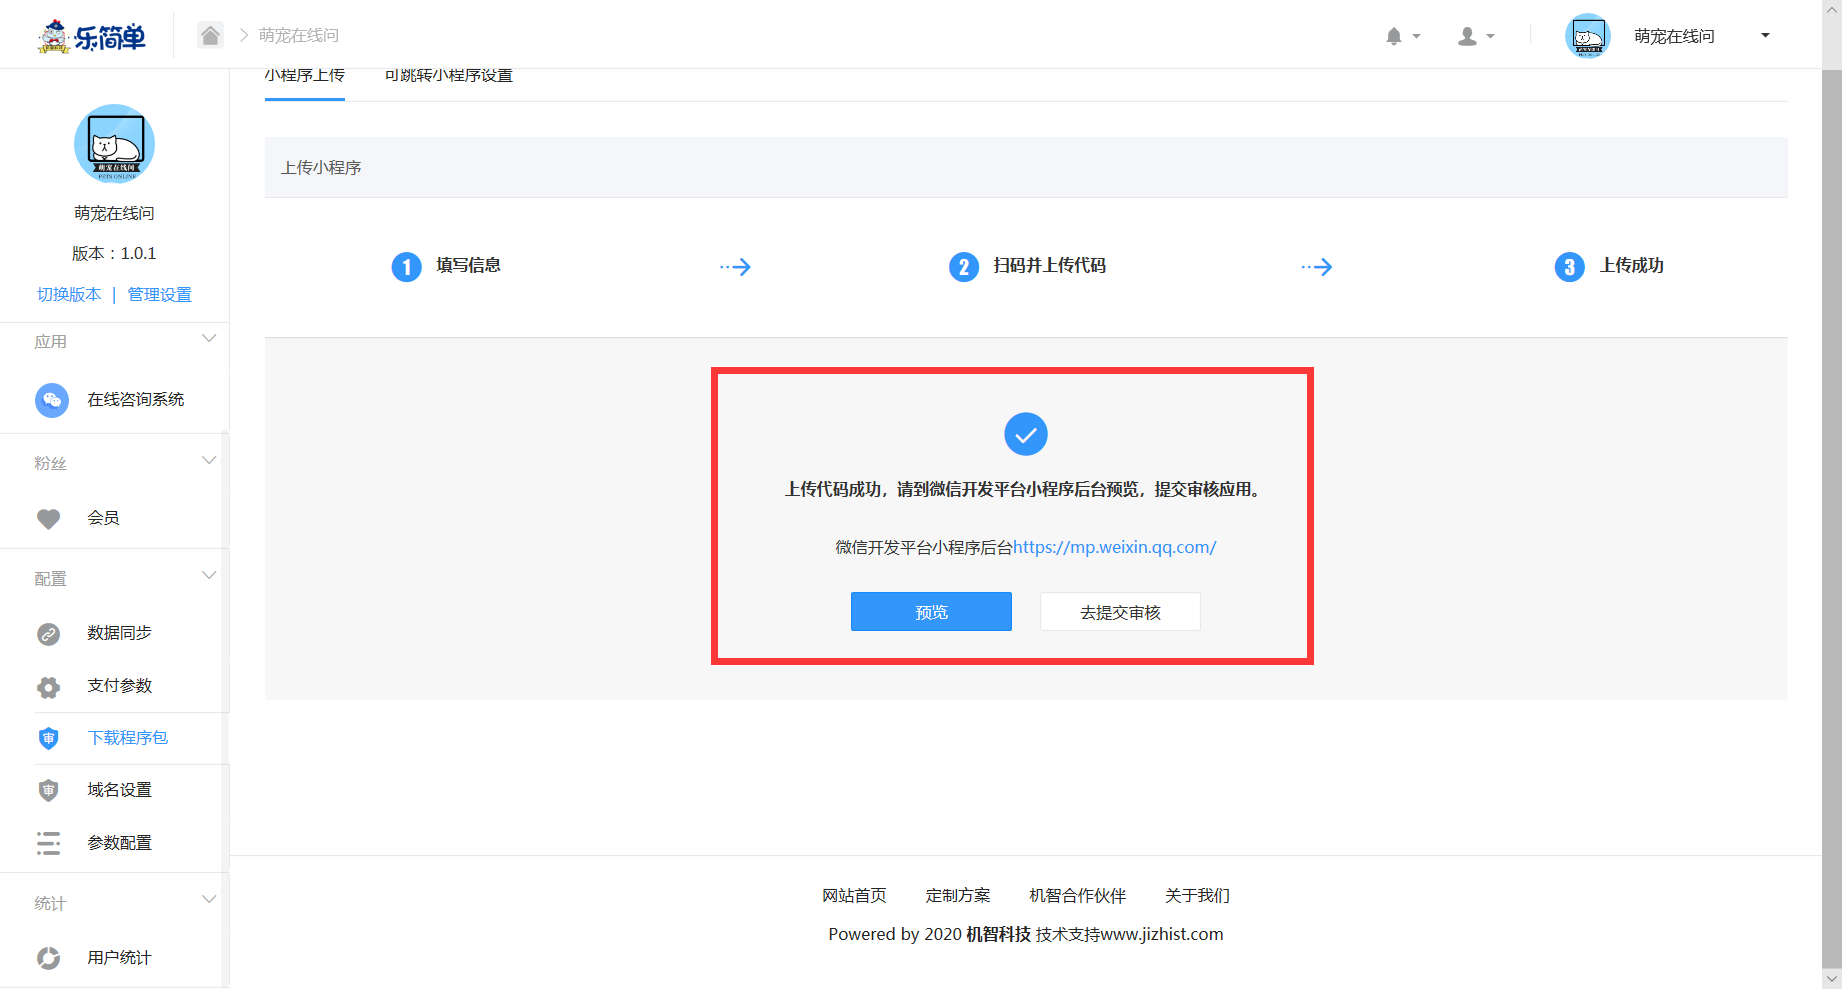1842x989 pixels.
Task: Open 在线咨询系统 menu item
Action: pyautogui.click(x=135, y=399)
